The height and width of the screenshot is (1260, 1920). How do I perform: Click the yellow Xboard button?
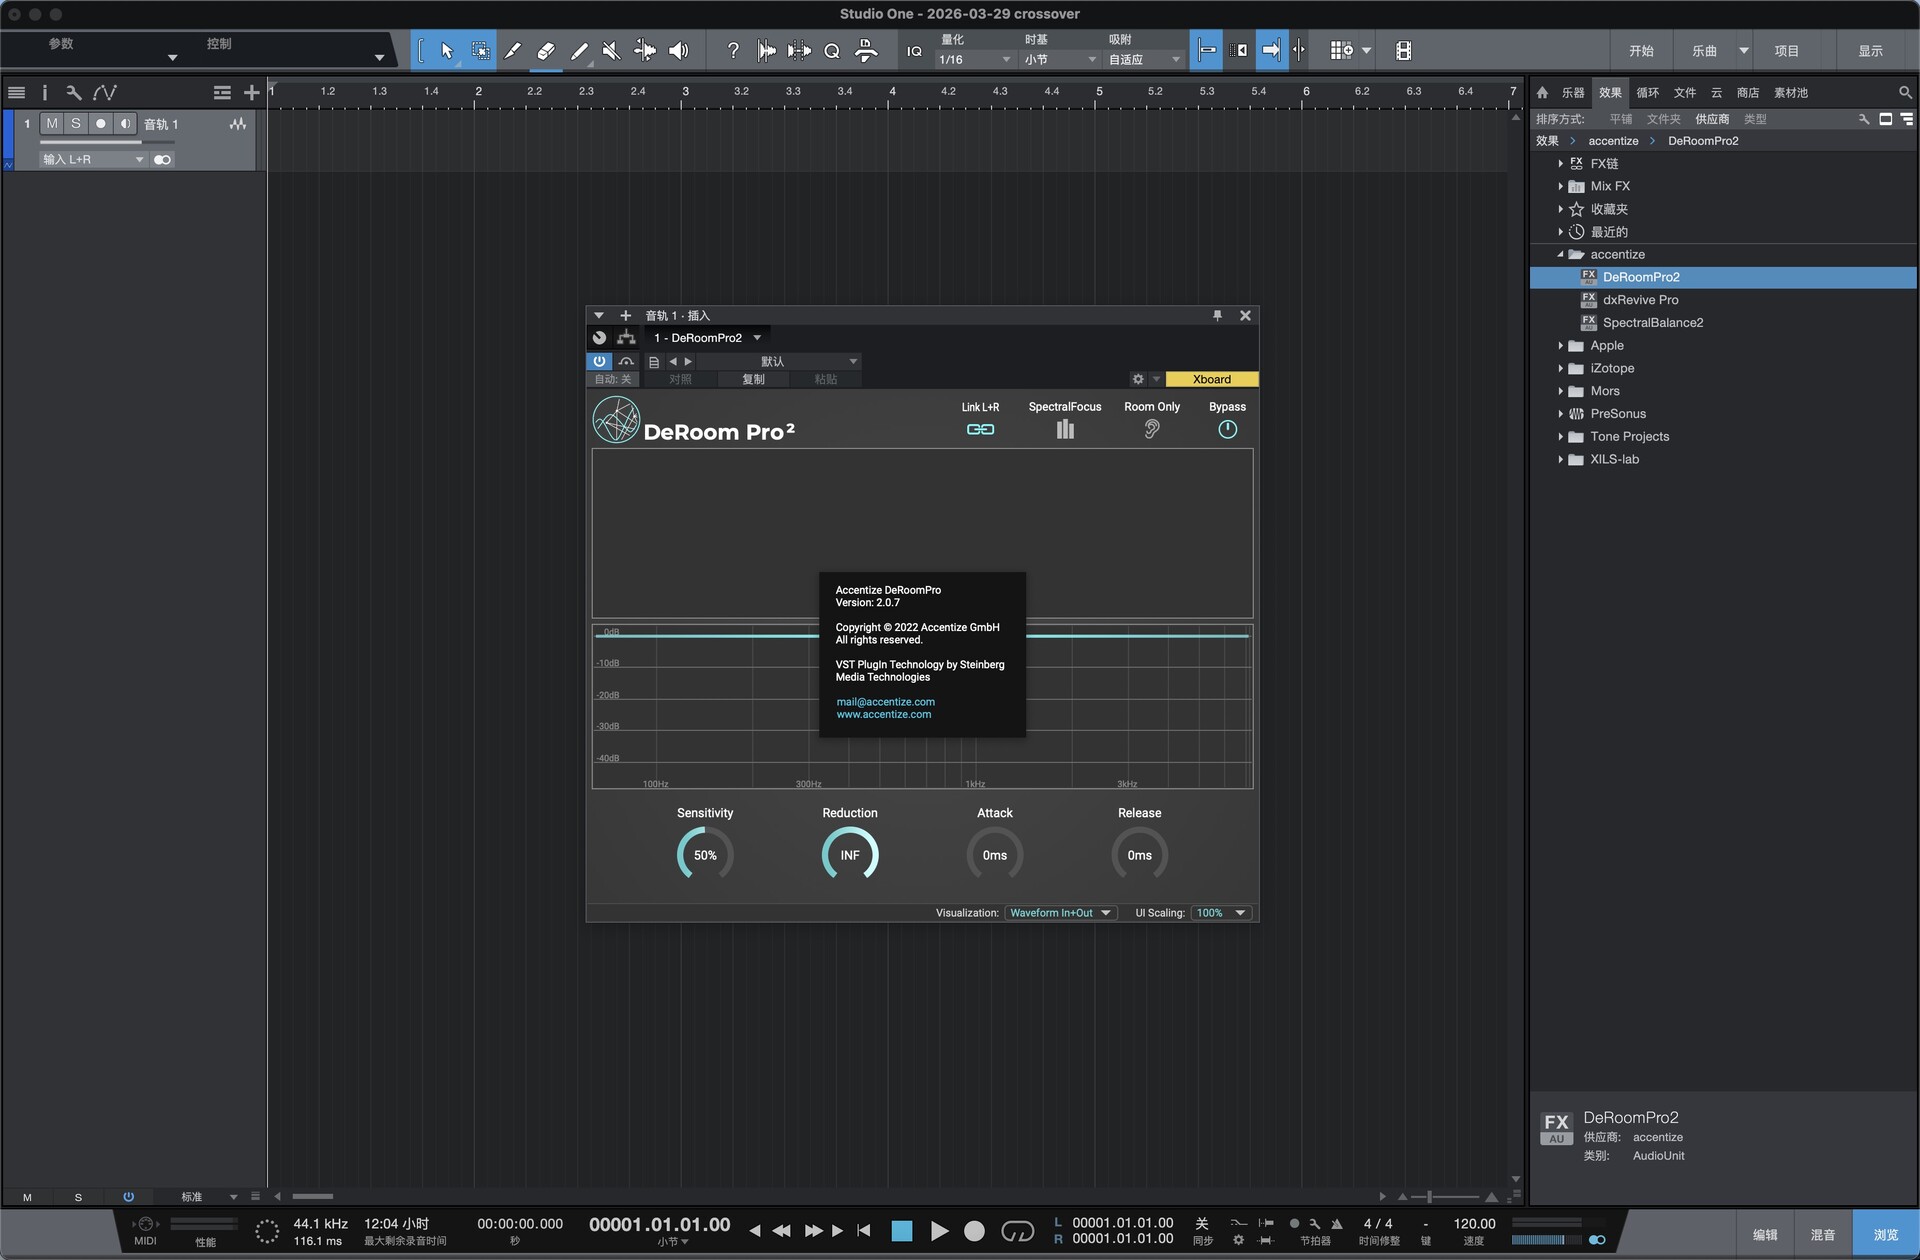[1211, 379]
